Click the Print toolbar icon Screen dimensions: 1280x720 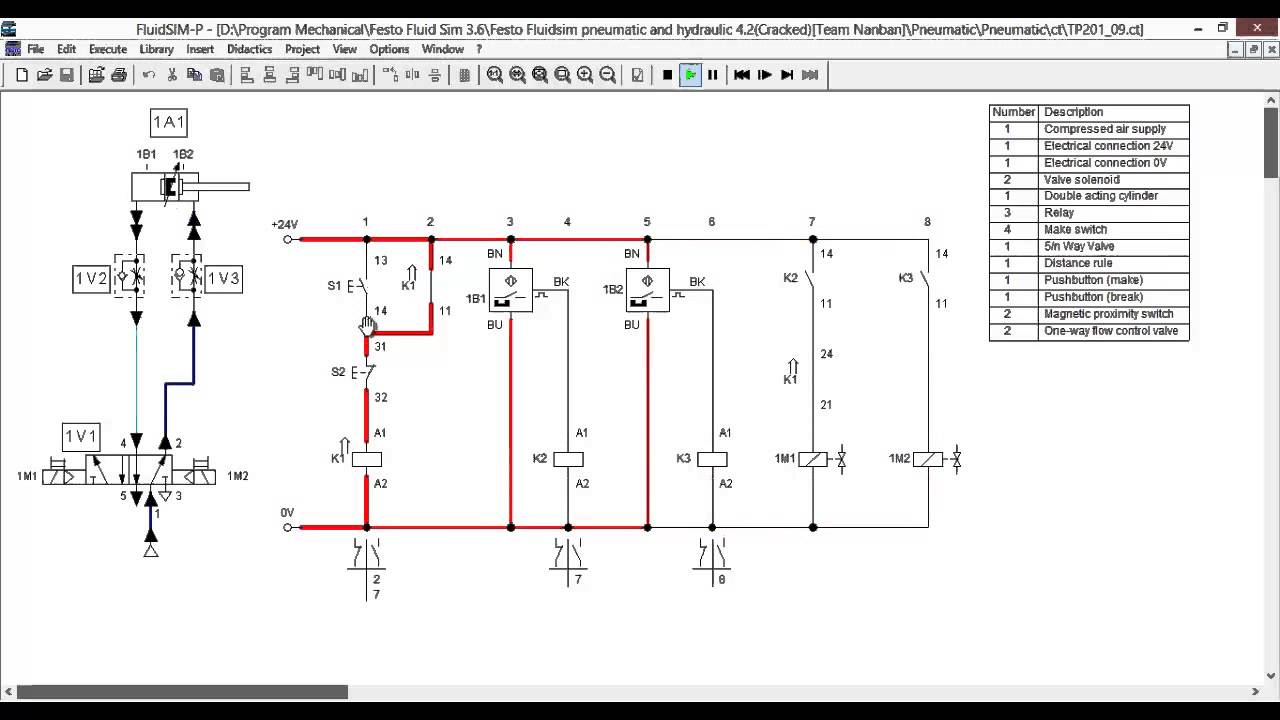tap(118, 74)
